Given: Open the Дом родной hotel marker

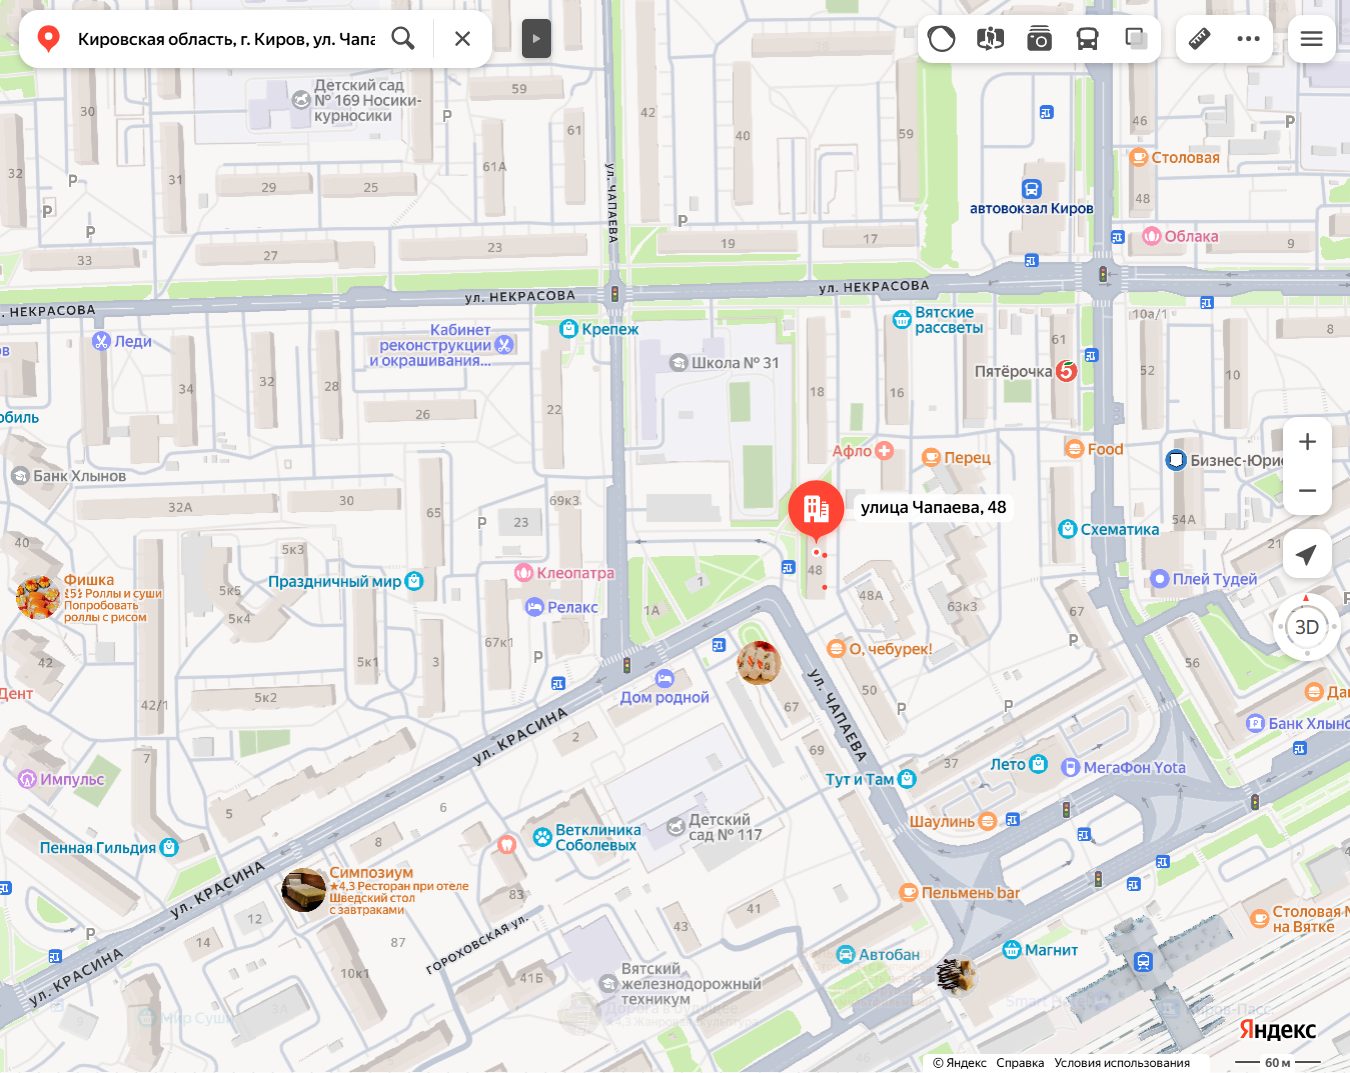Looking at the screenshot, I should tap(664, 679).
